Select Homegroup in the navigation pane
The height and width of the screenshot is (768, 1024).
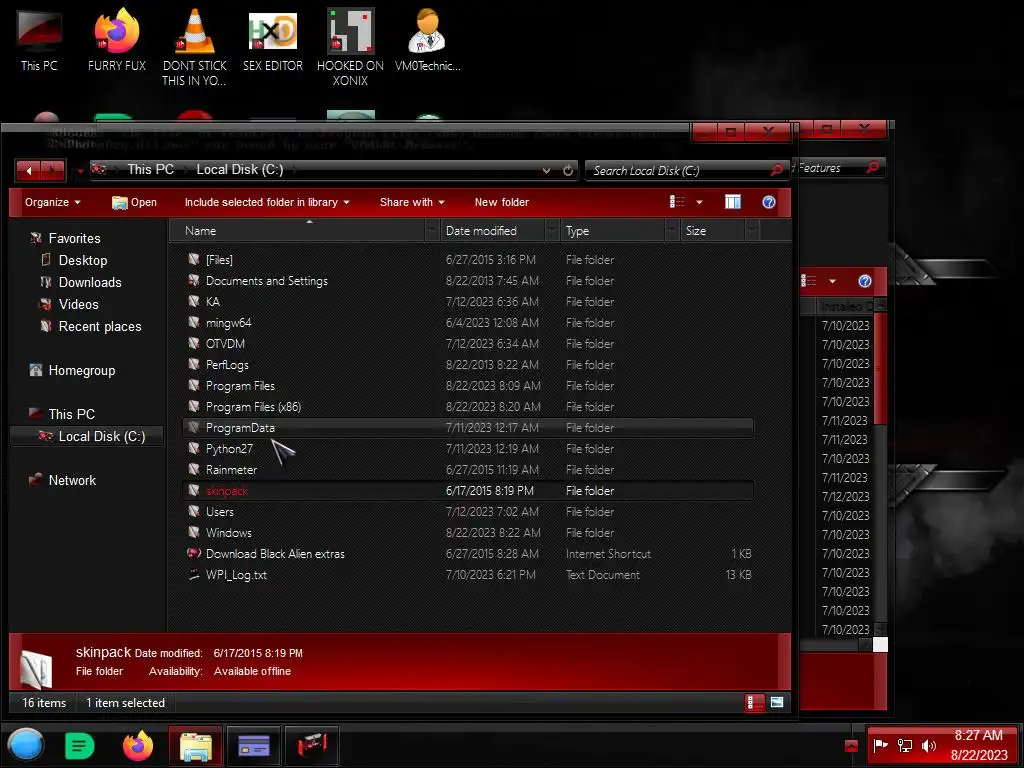pos(81,370)
